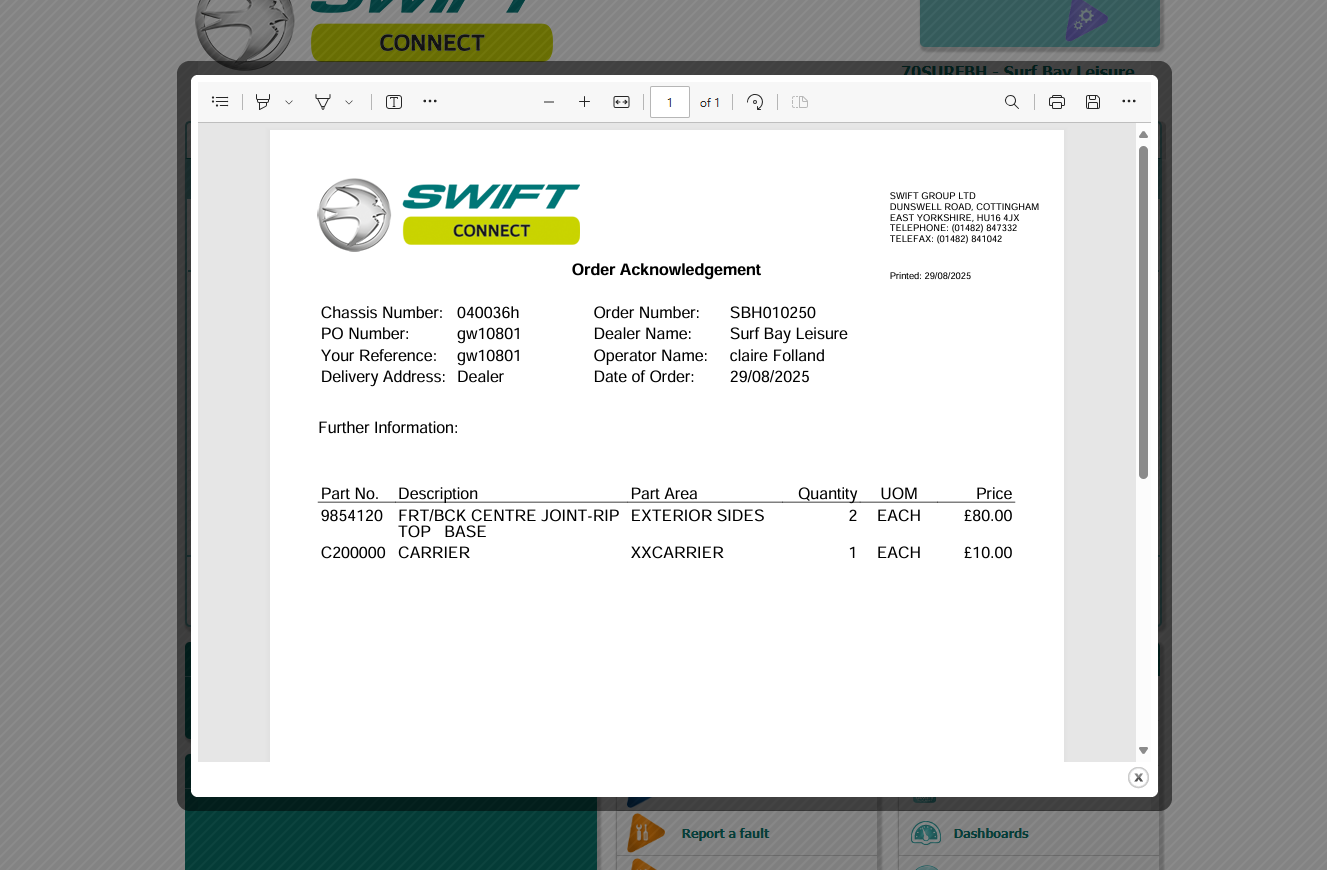Click the Further Information label
Image resolution: width=1327 pixels, height=870 pixels.
tap(388, 428)
